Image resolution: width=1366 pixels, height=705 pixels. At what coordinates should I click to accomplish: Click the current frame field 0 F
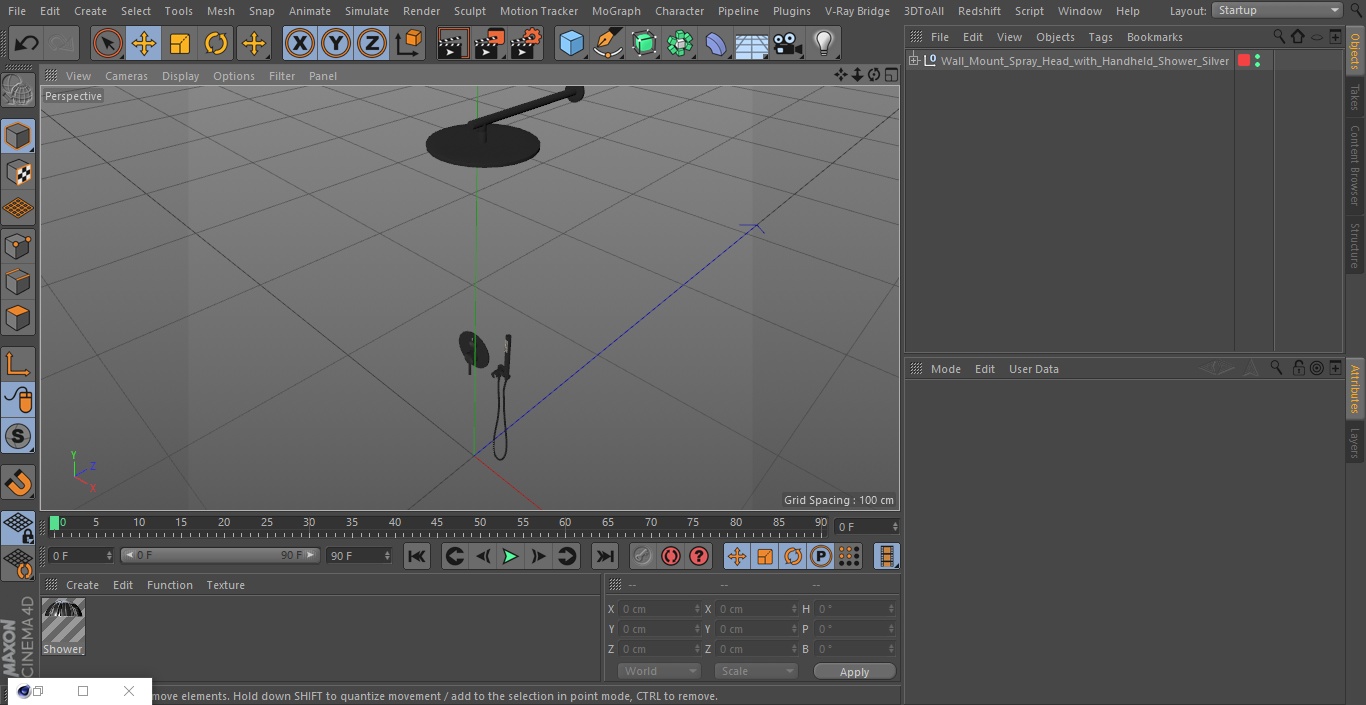(866, 526)
